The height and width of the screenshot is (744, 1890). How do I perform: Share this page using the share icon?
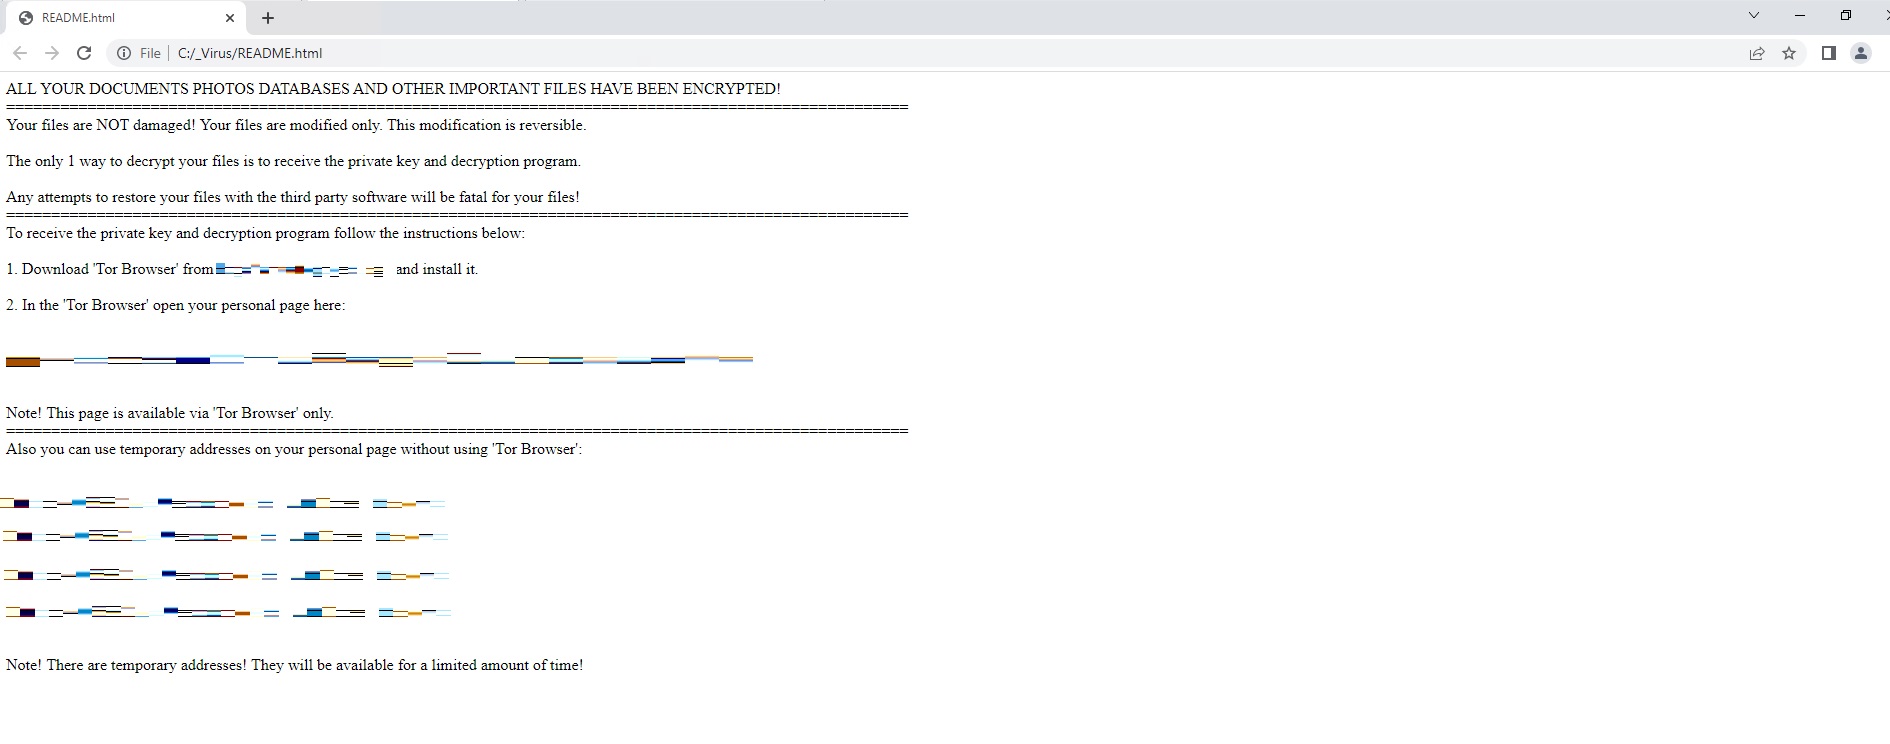1757,53
